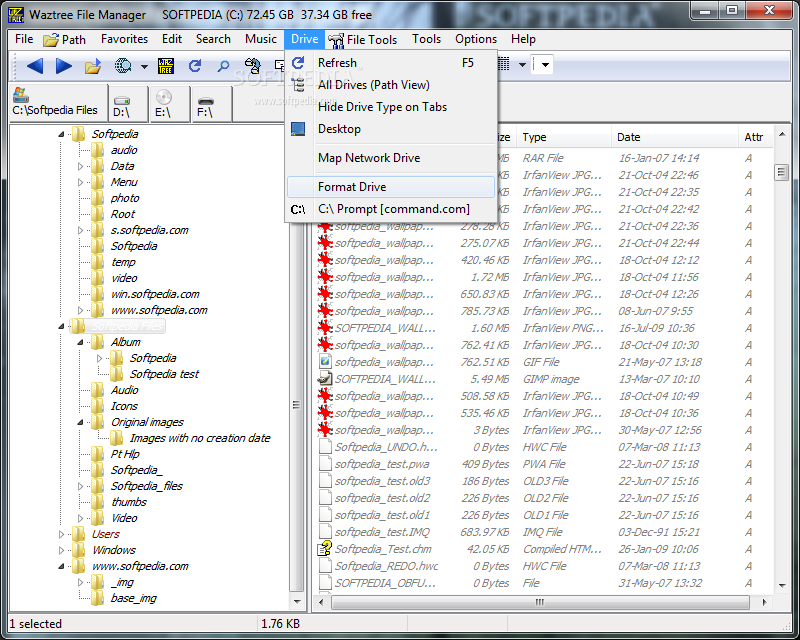
Task: Click the GIF File row icon
Action: [325, 362]
